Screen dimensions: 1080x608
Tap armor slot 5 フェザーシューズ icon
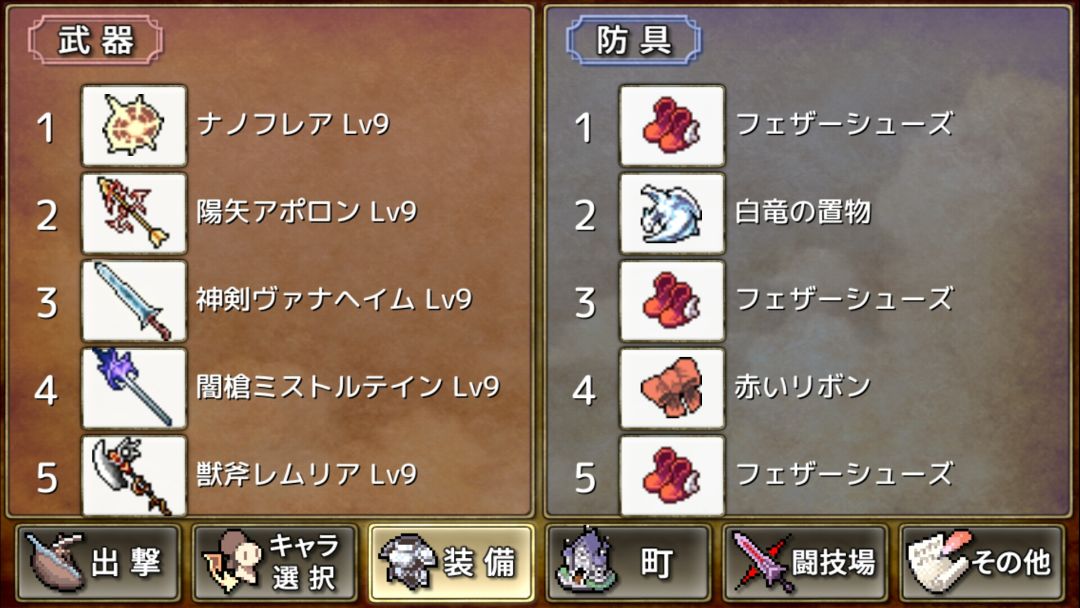click(672, 475)
